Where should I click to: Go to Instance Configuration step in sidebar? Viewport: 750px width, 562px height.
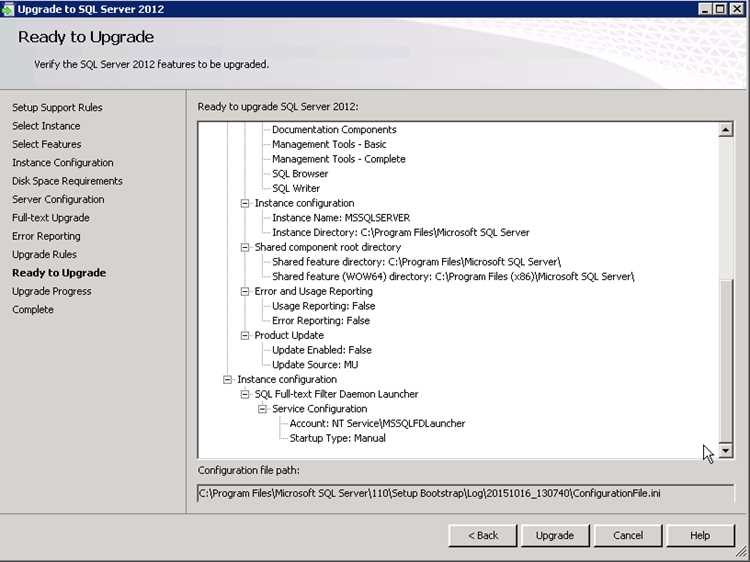tap(63, 163)
